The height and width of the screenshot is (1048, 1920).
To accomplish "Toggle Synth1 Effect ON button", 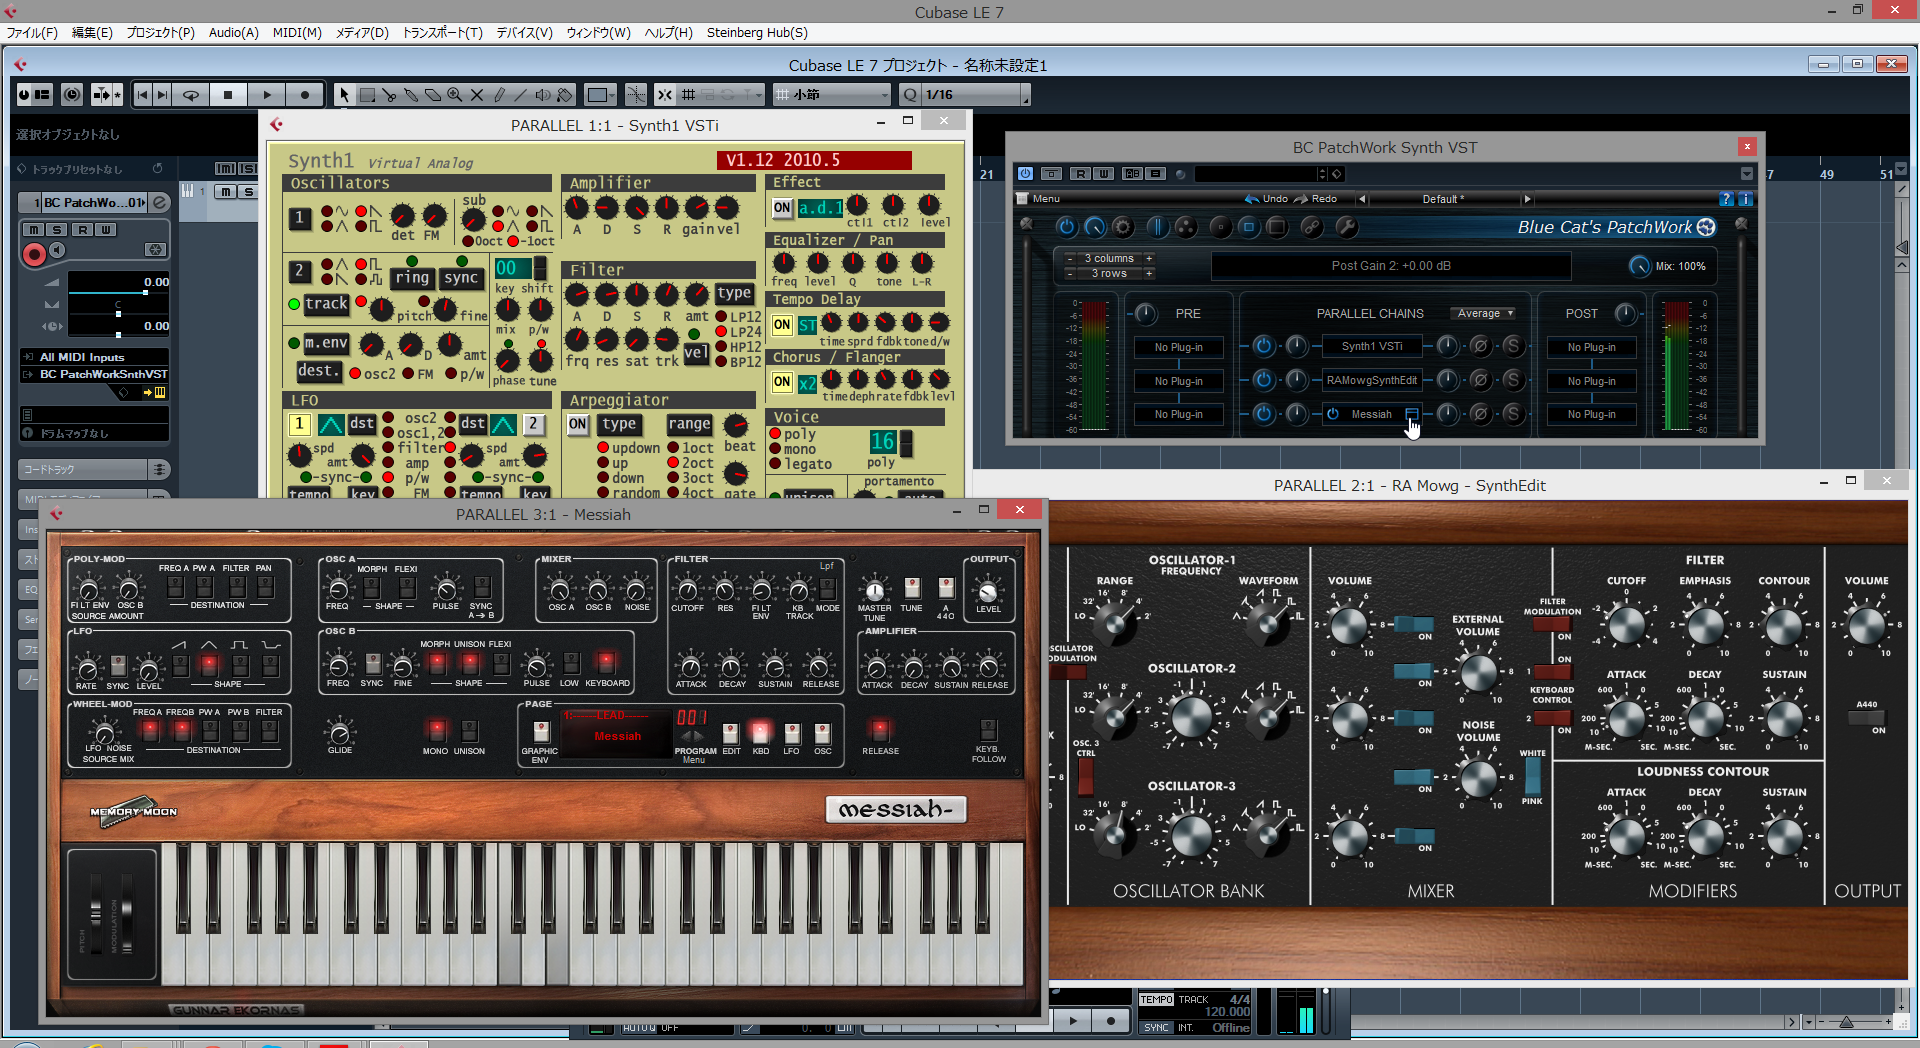I will (x=783, y=208).
